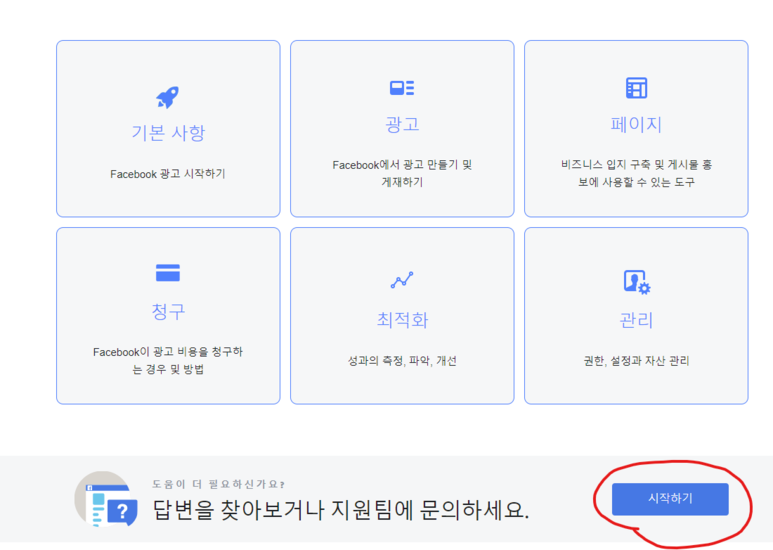Open the 기본 사항 heading link
Viewport: 773px width, 550px height.
pos(168,133)
